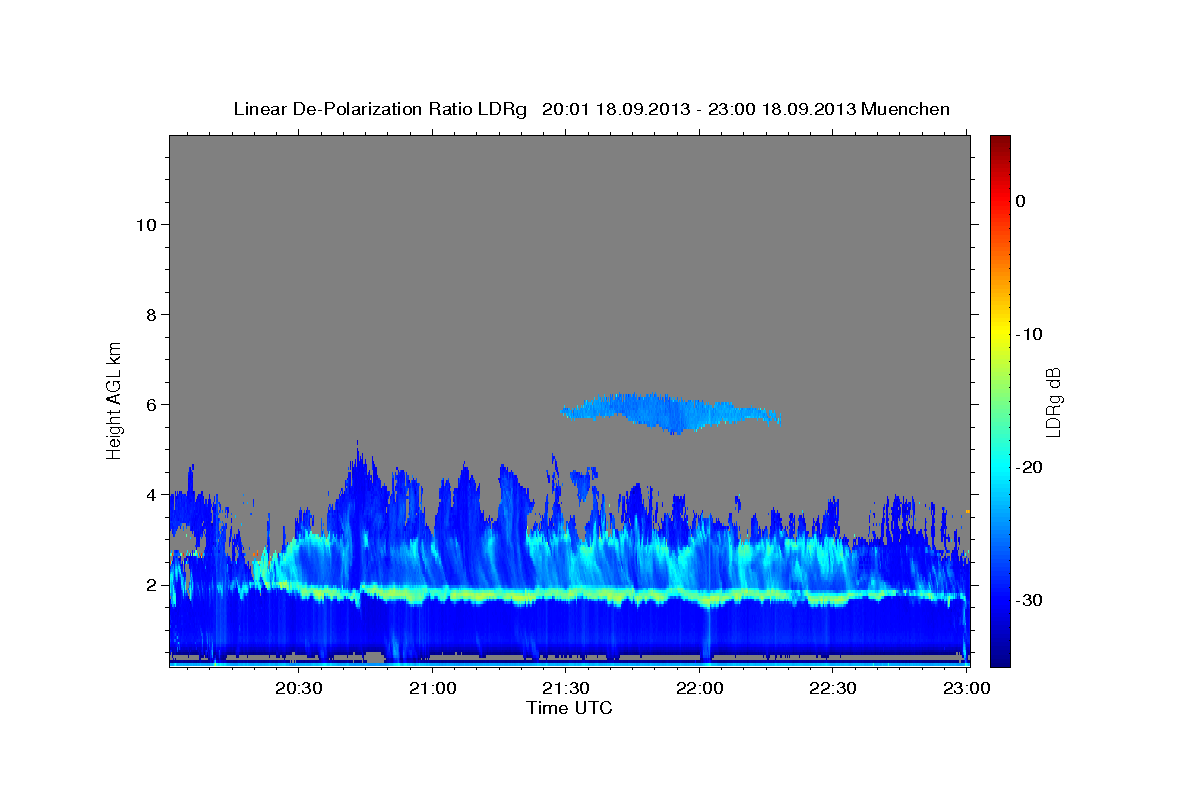Click the 21:00 time tick label
The height and width of the screenshot is (800, 1200).
pos(433,688)
